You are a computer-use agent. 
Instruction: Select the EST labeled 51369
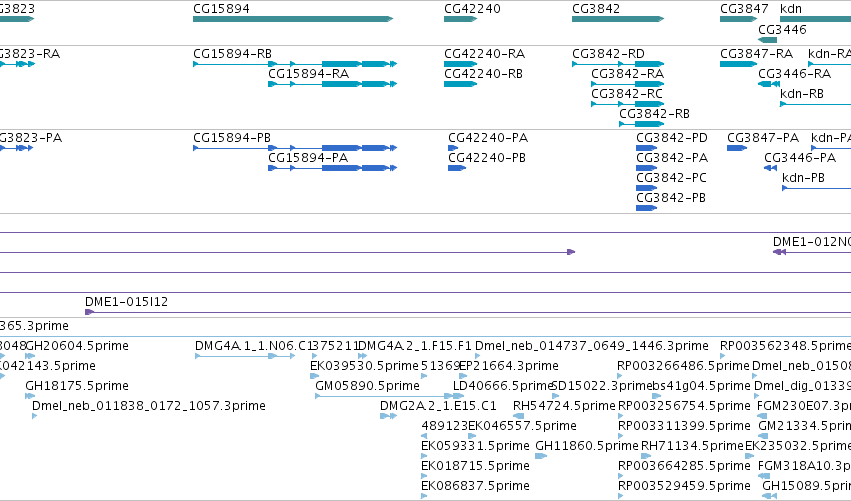coord(441,366)
